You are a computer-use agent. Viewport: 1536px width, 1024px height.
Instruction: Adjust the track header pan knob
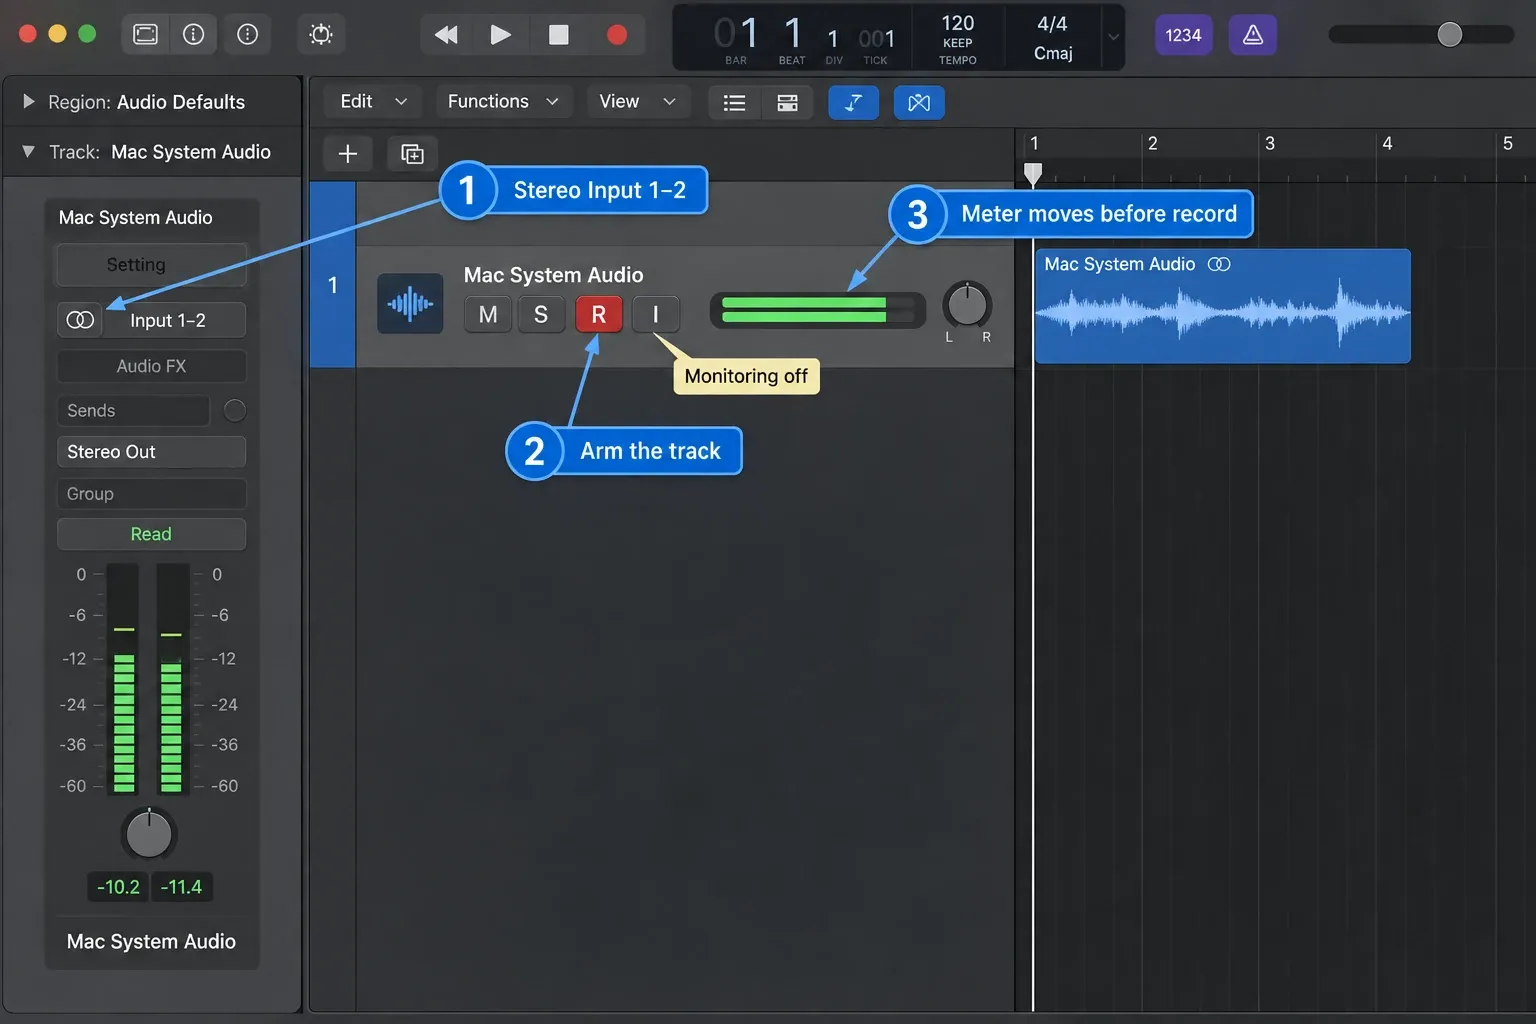point(967,305)
